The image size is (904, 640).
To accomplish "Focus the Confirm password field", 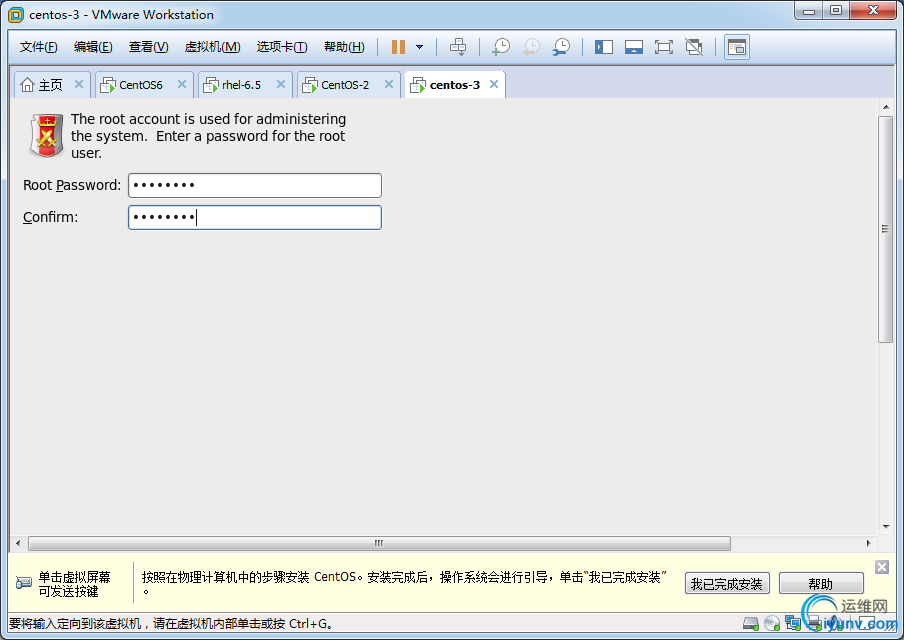I will [x=255, y=217].
